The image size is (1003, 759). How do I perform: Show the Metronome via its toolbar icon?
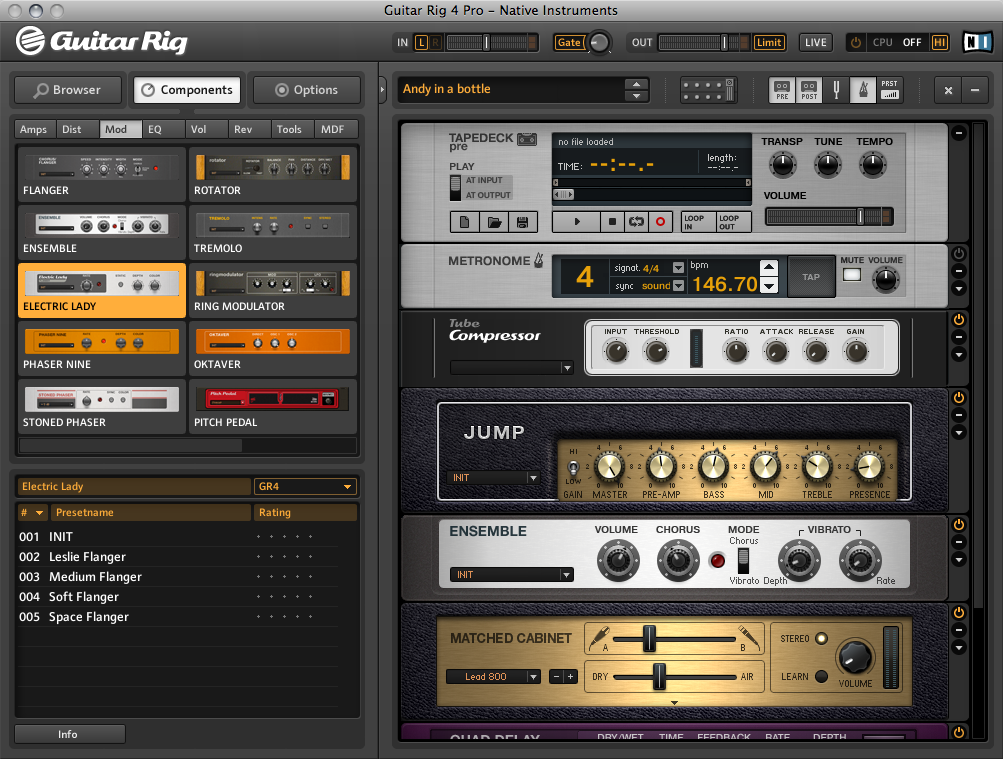point(864,90)
